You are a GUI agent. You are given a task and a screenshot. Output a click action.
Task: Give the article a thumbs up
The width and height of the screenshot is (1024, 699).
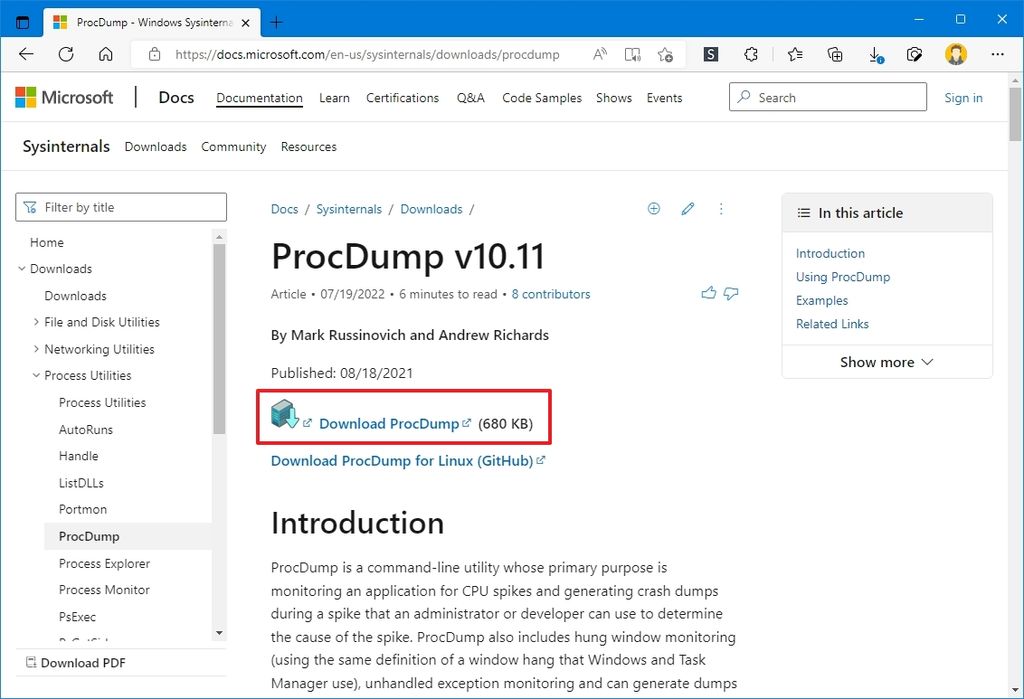(x=709, y=293)
